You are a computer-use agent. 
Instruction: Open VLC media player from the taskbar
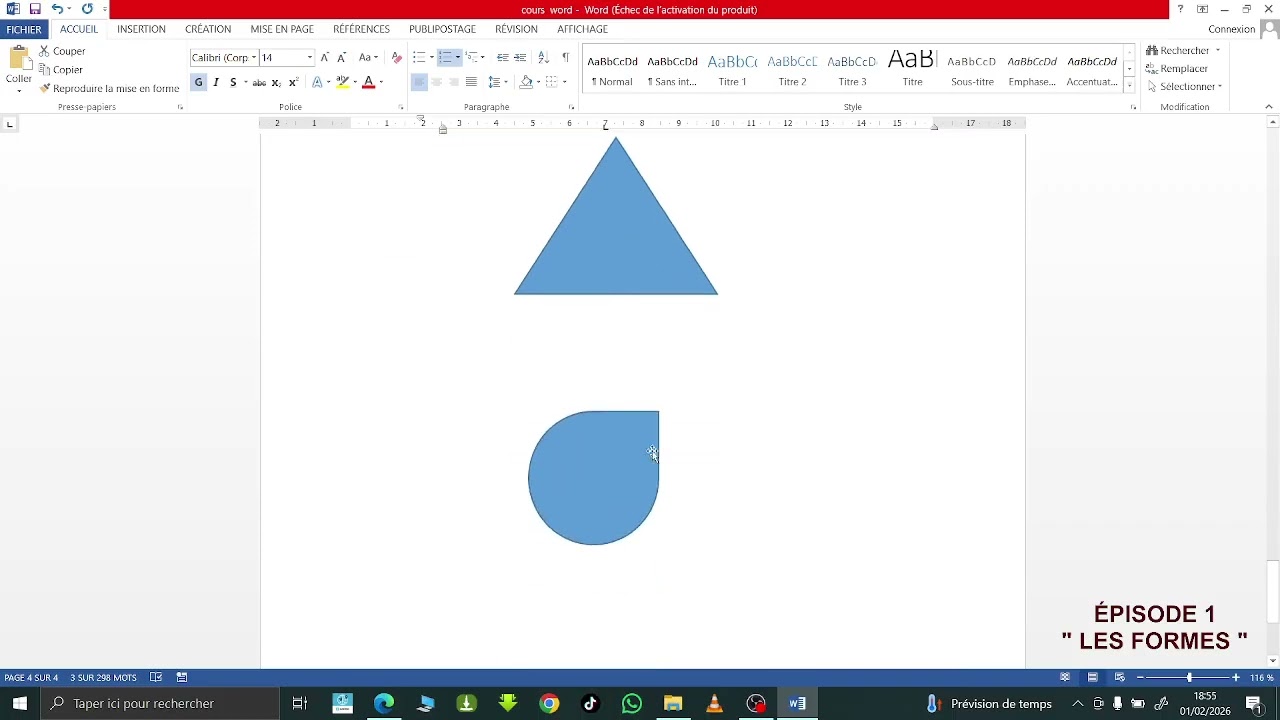(714, 703)
